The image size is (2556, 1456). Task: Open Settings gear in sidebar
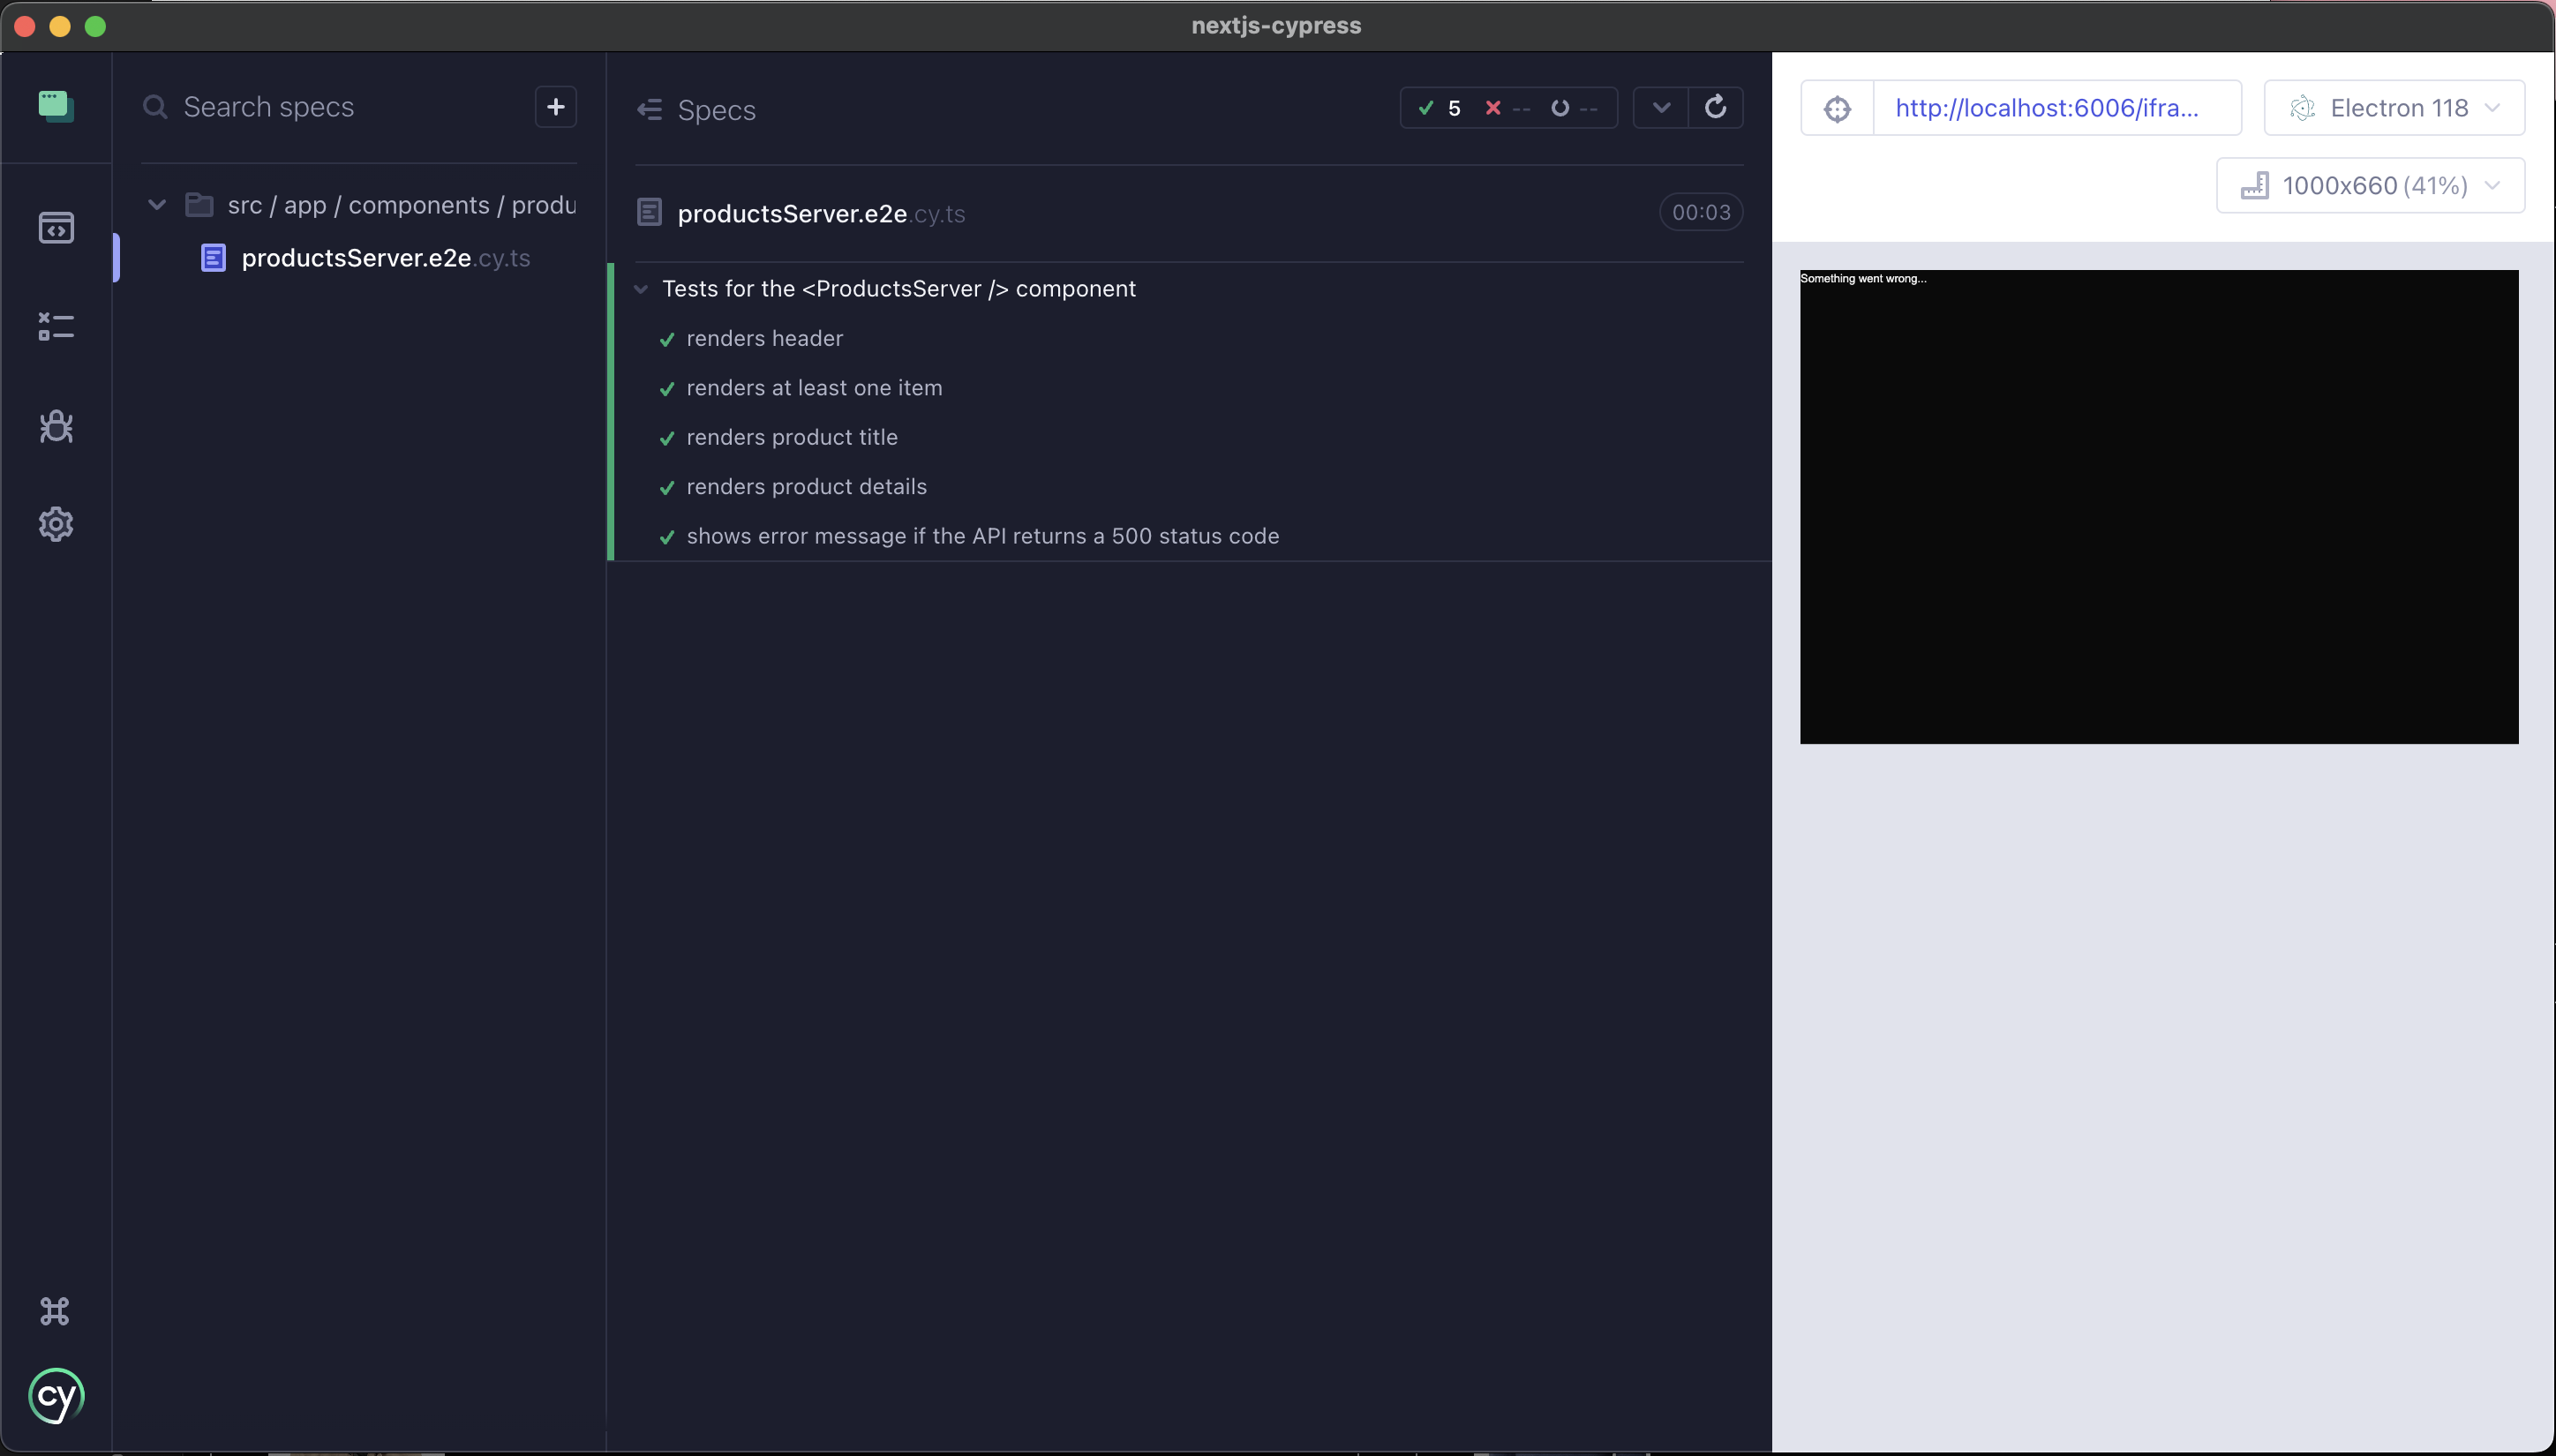[56, 524]
